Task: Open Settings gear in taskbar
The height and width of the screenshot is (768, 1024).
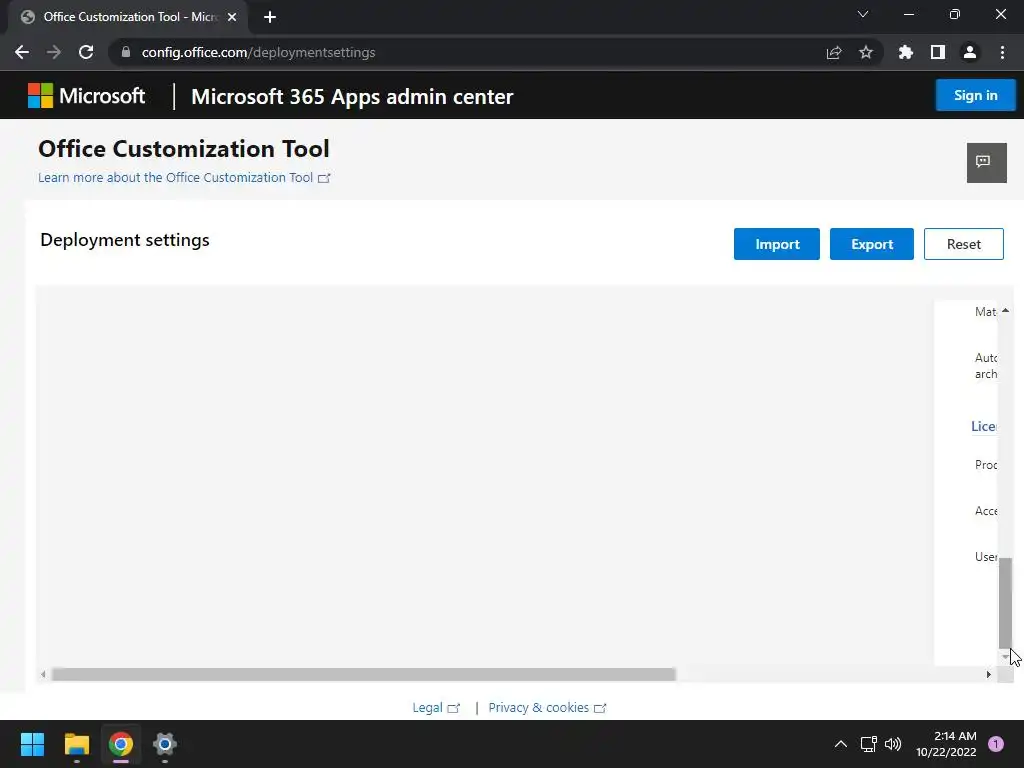Action: 165,744
